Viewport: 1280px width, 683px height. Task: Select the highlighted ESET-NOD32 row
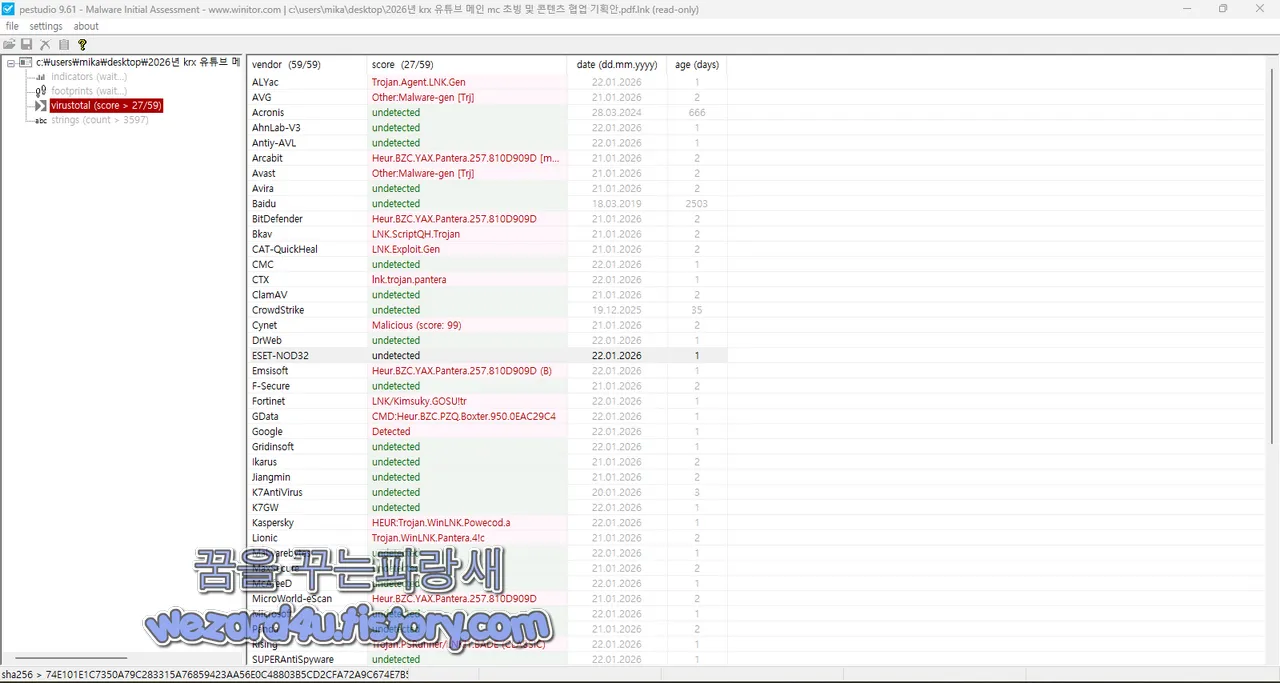click(487, 355)
